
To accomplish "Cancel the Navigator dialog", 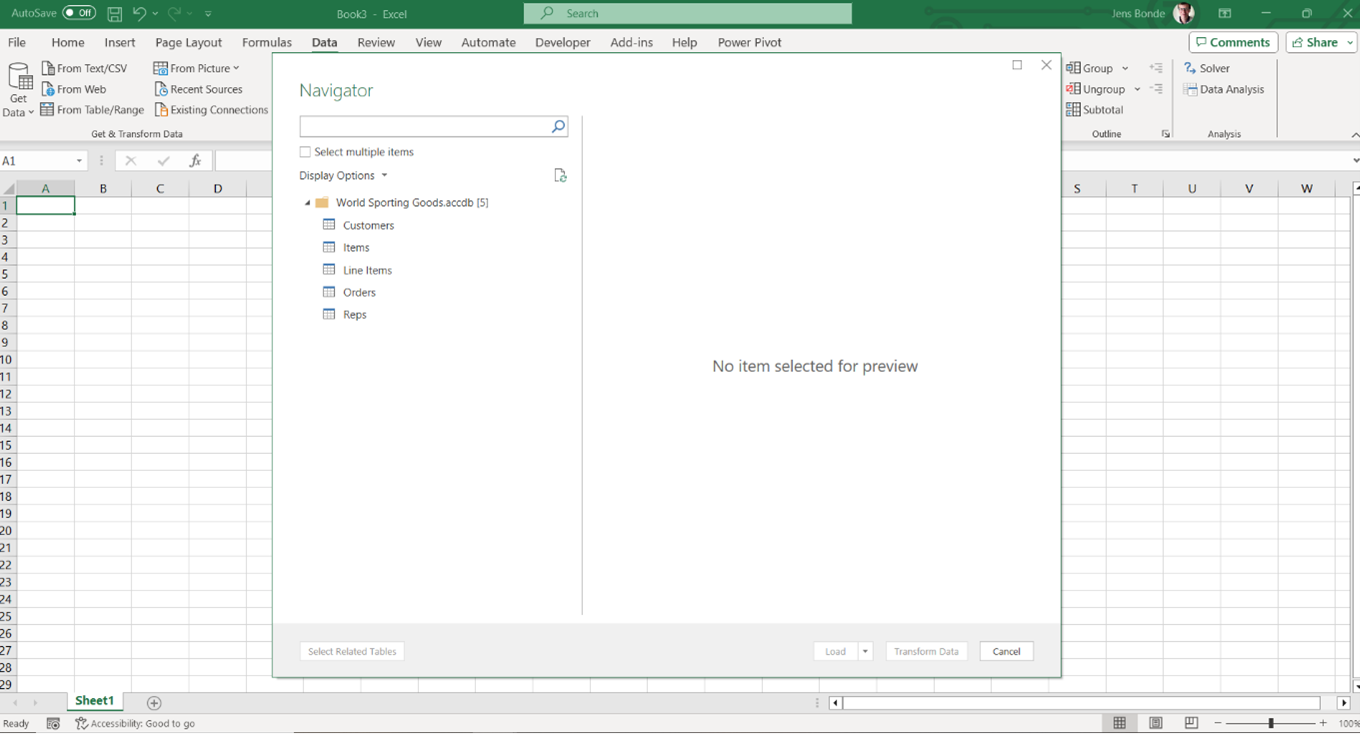I will click(x=1006, y=651).
